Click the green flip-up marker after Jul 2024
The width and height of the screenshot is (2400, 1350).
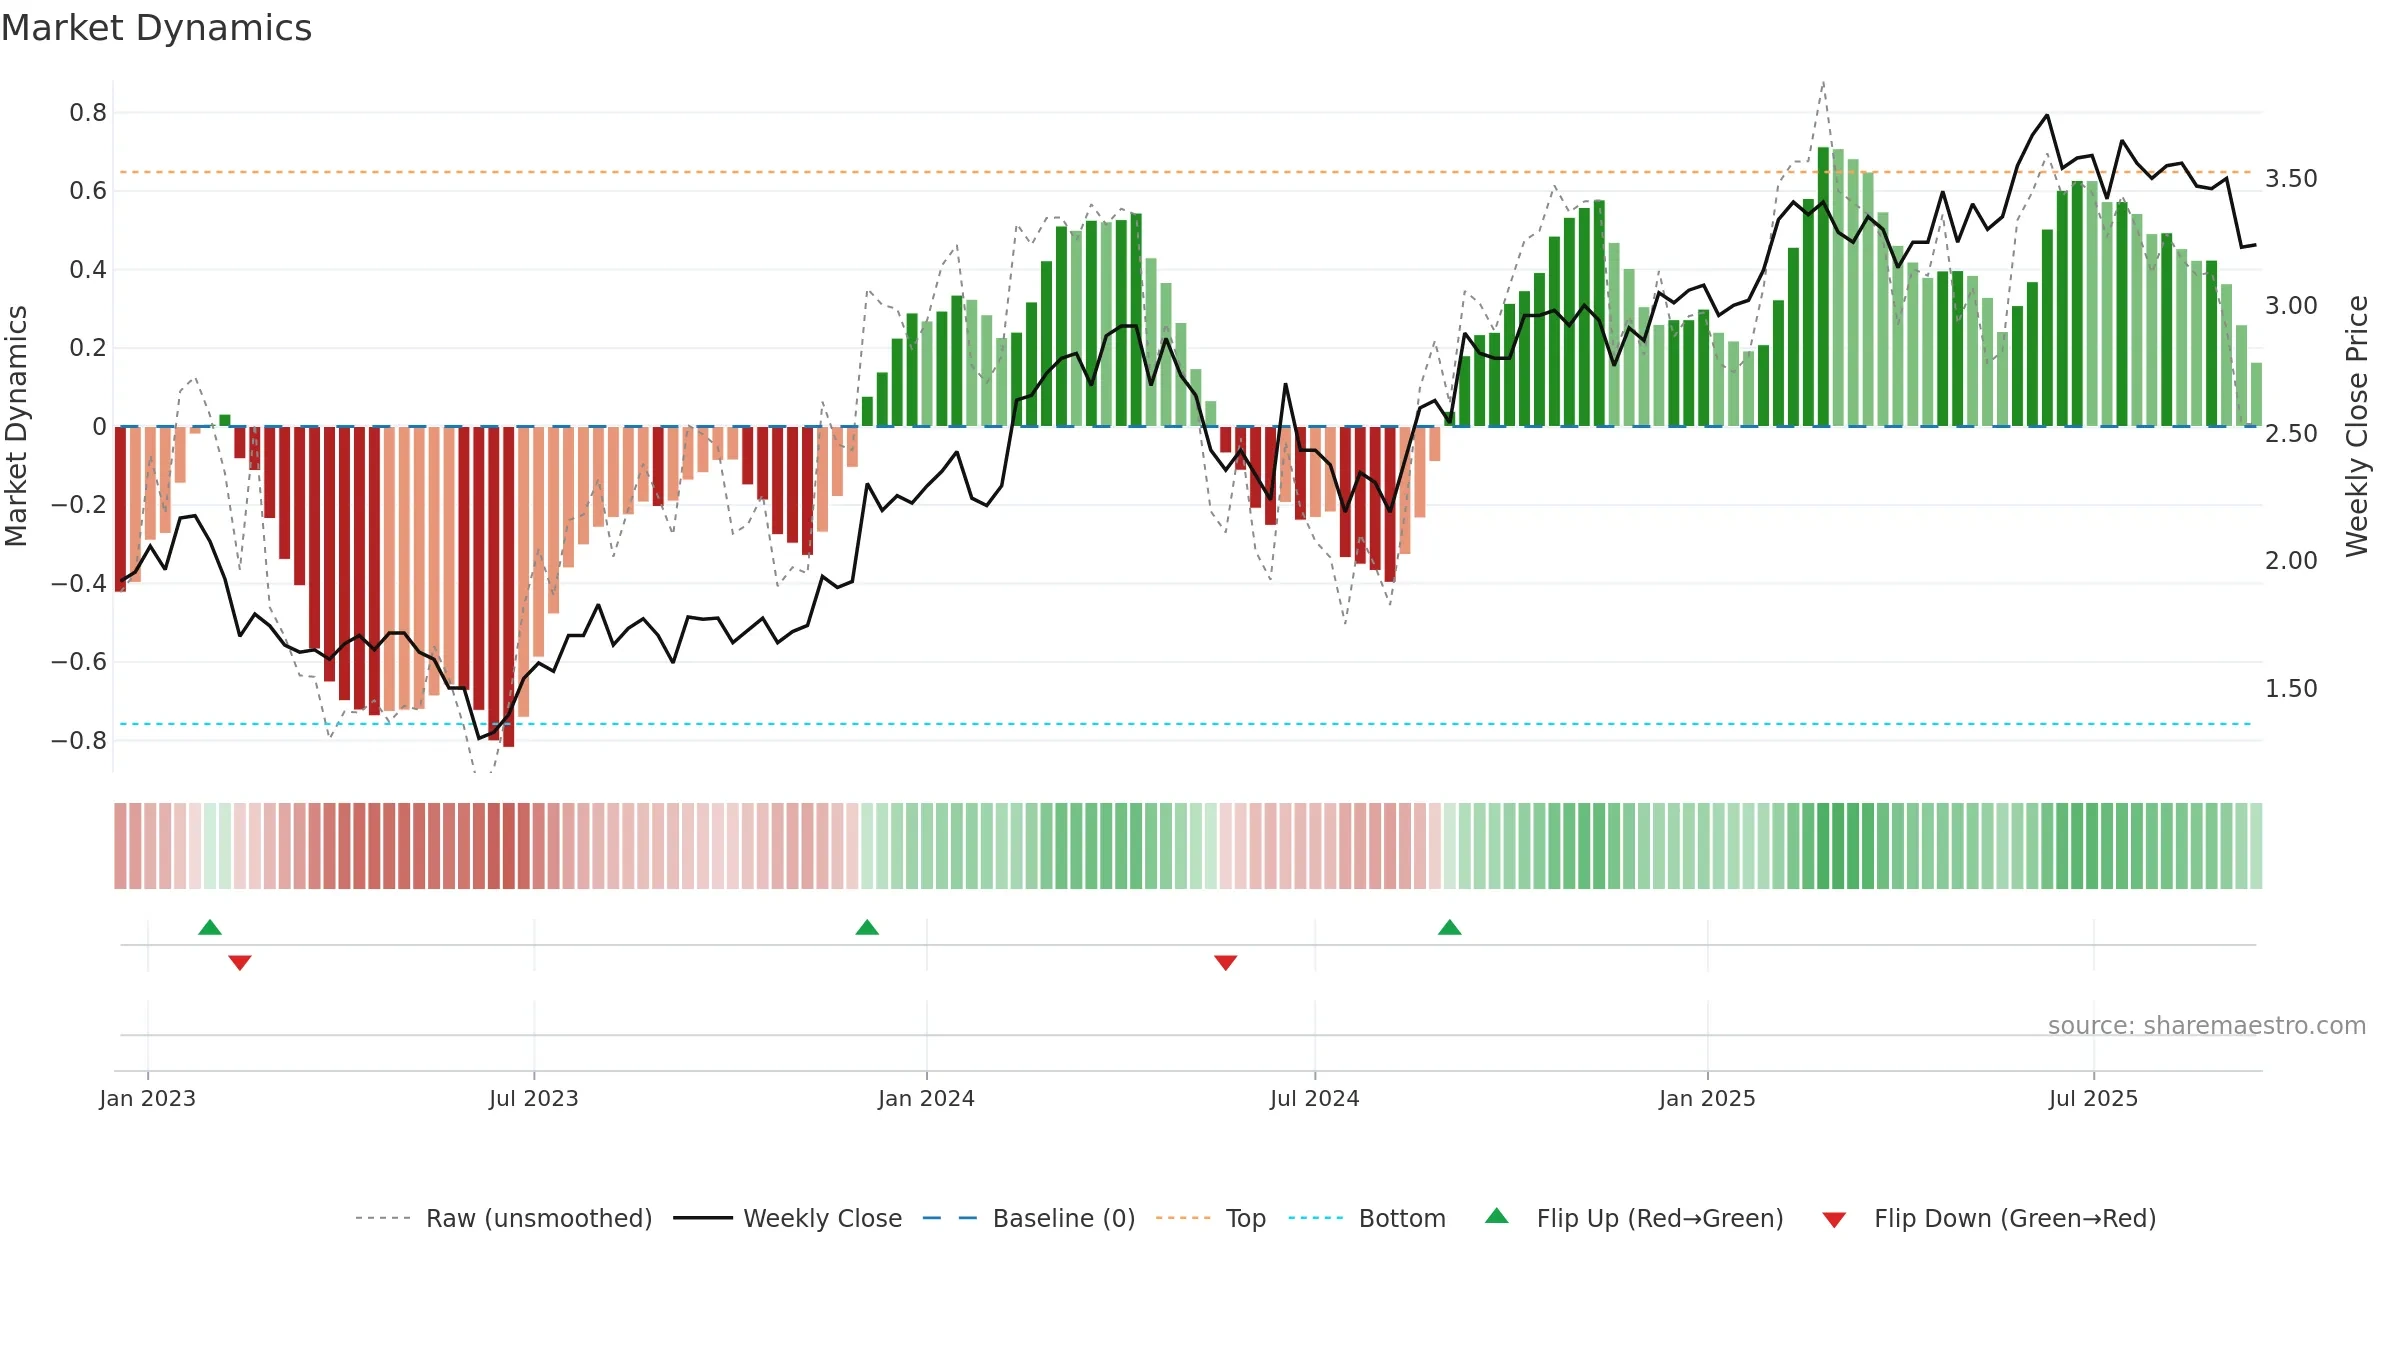click(1450, 927)
